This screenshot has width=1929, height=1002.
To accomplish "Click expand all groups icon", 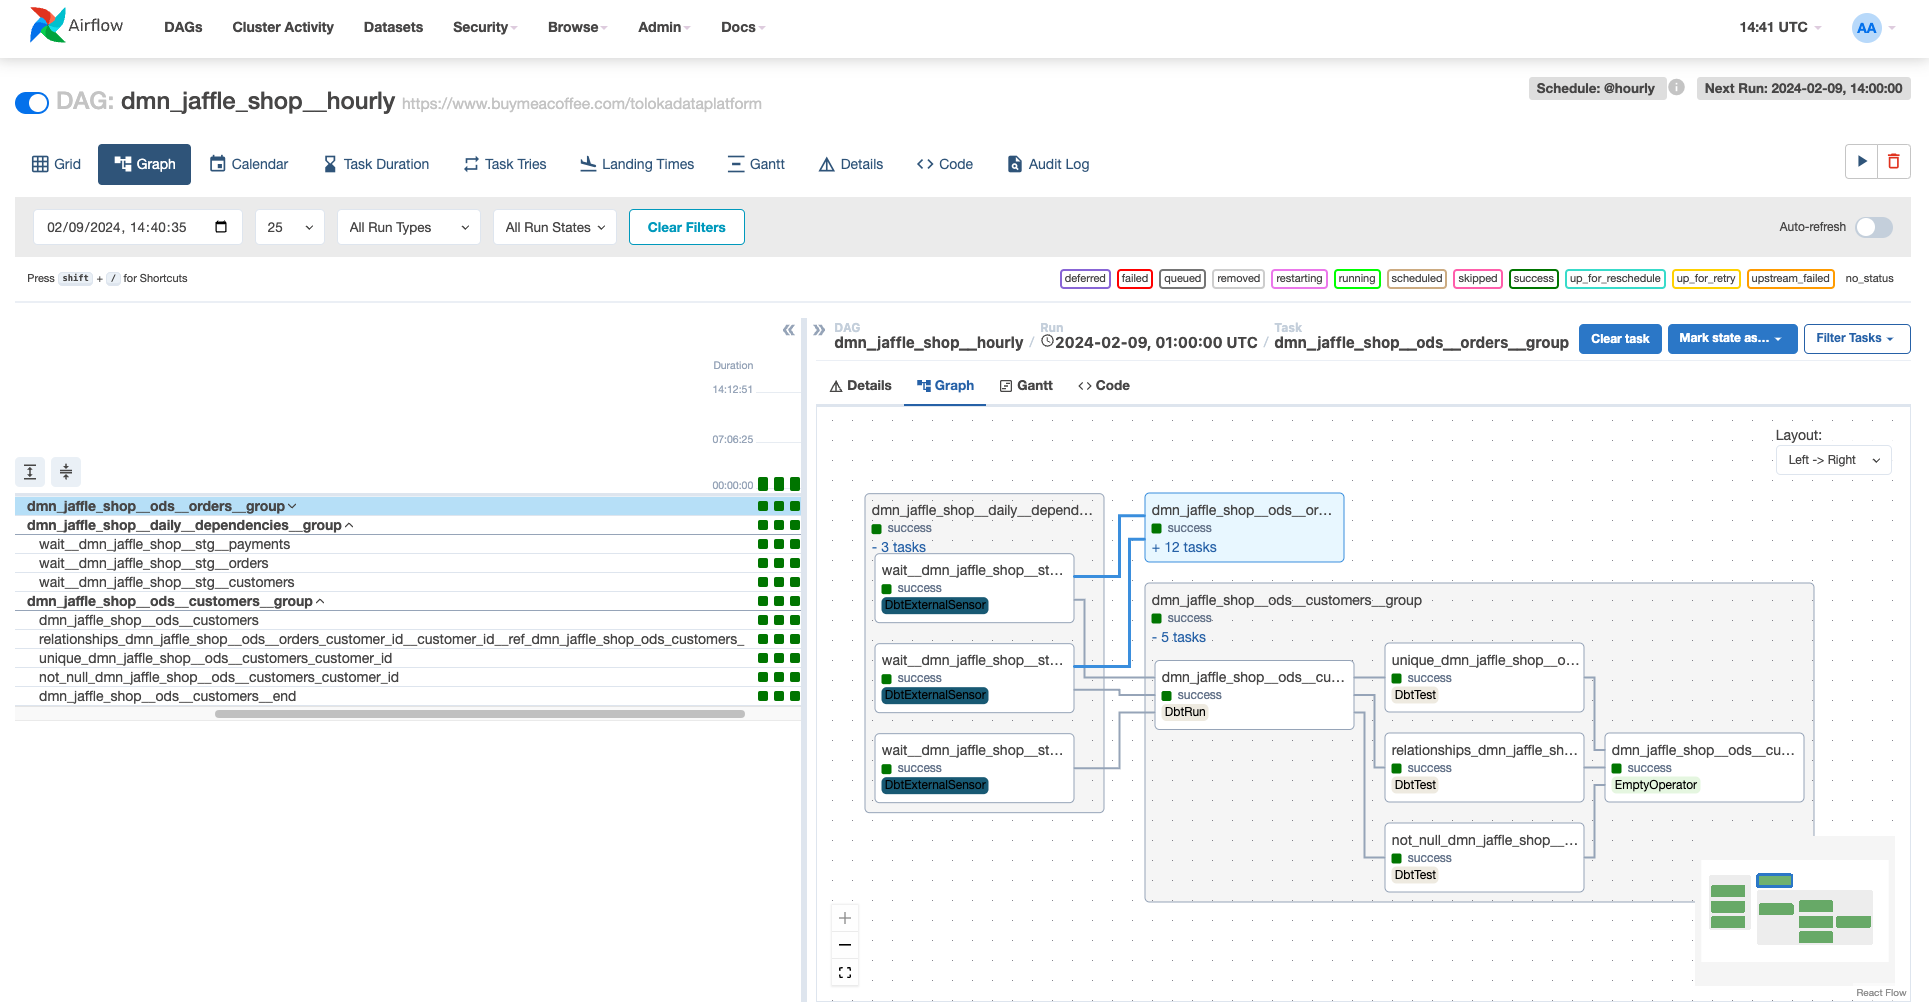I will point(30,471).
